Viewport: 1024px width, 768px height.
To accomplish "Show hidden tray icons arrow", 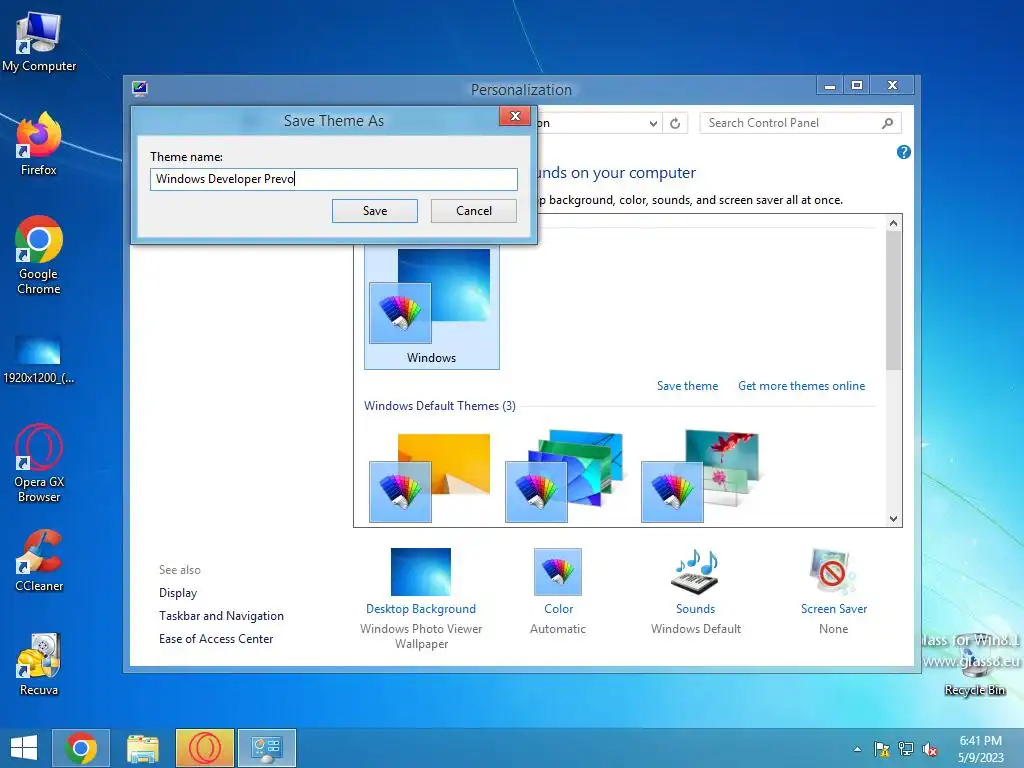I will pyautogui.click(x=857, y=749).
